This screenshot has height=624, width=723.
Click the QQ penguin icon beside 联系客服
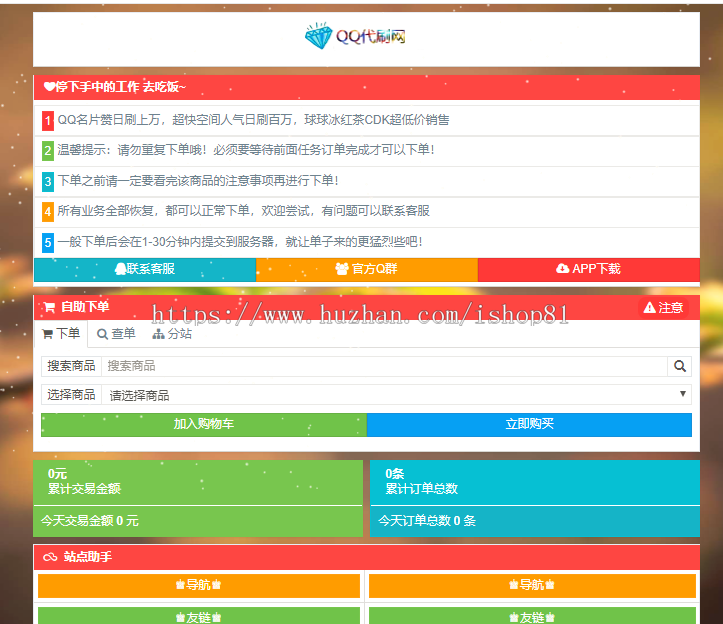pos(120,269)
